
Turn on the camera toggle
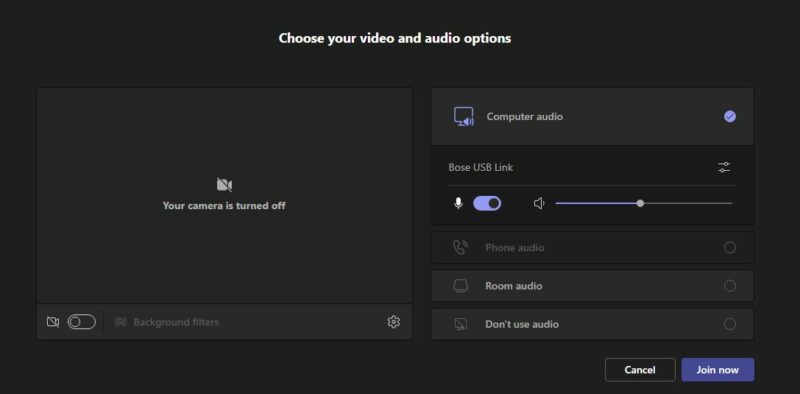[82, 322]
